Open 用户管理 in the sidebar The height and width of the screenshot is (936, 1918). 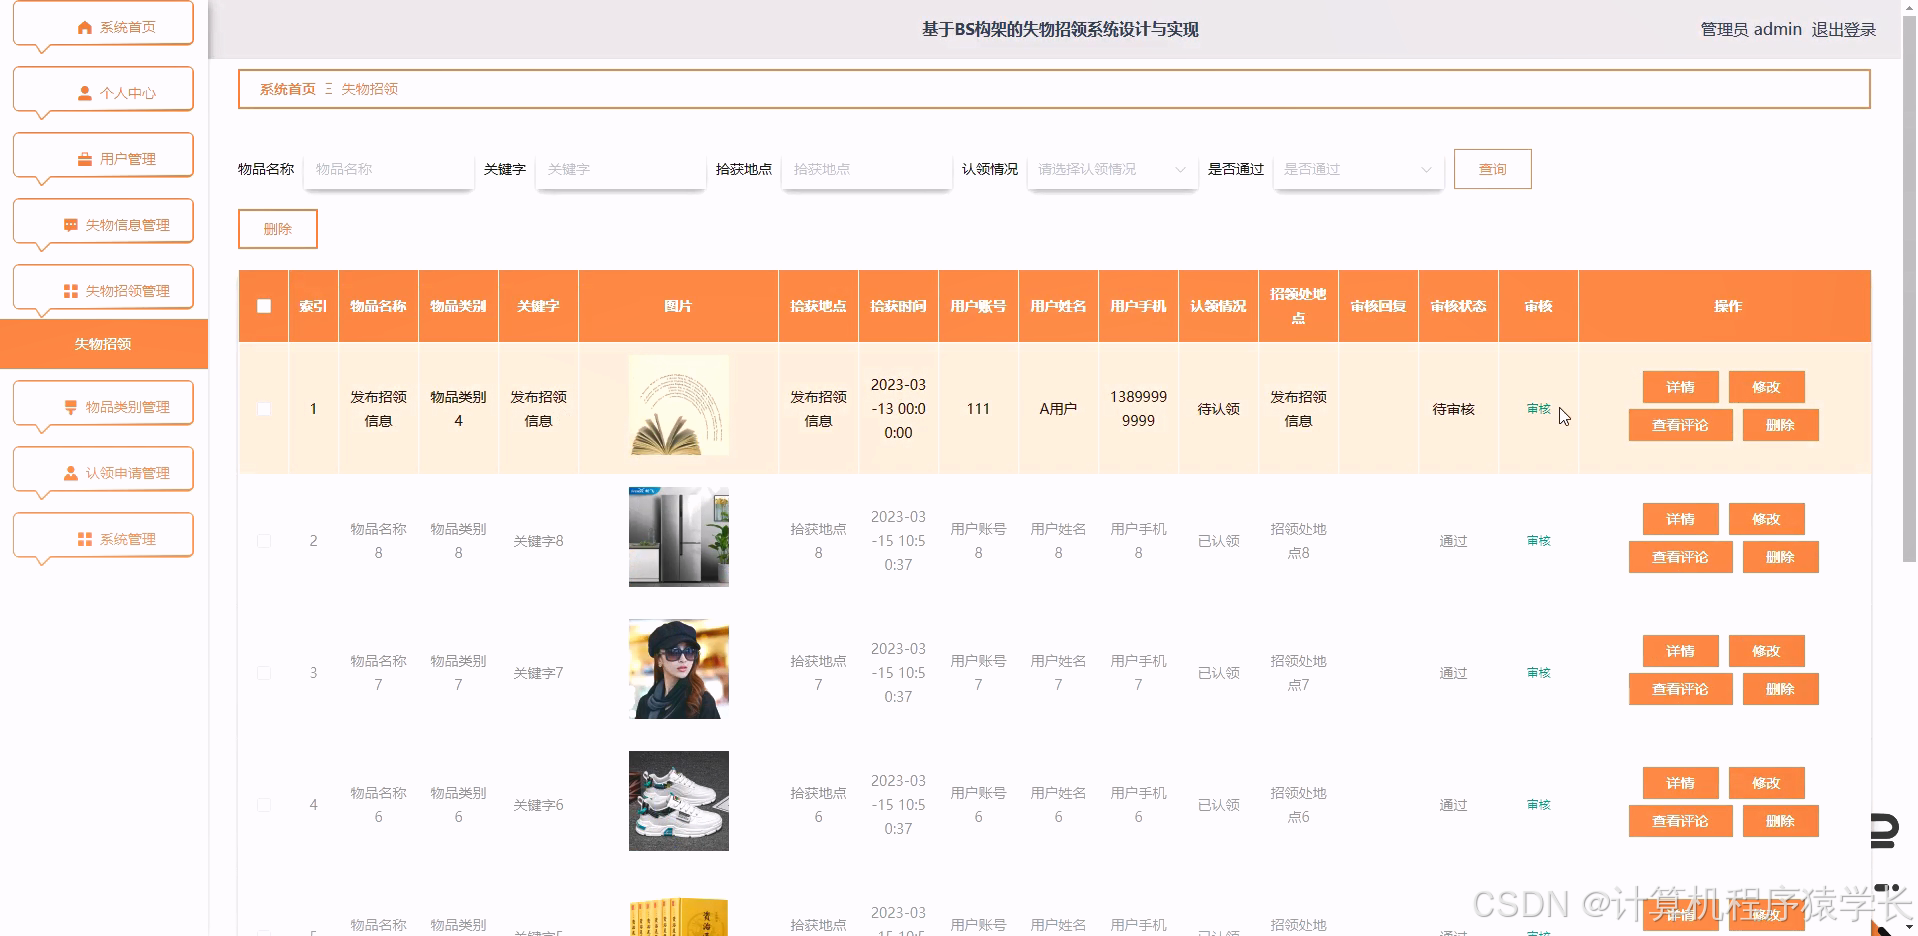tap(103, 157)
